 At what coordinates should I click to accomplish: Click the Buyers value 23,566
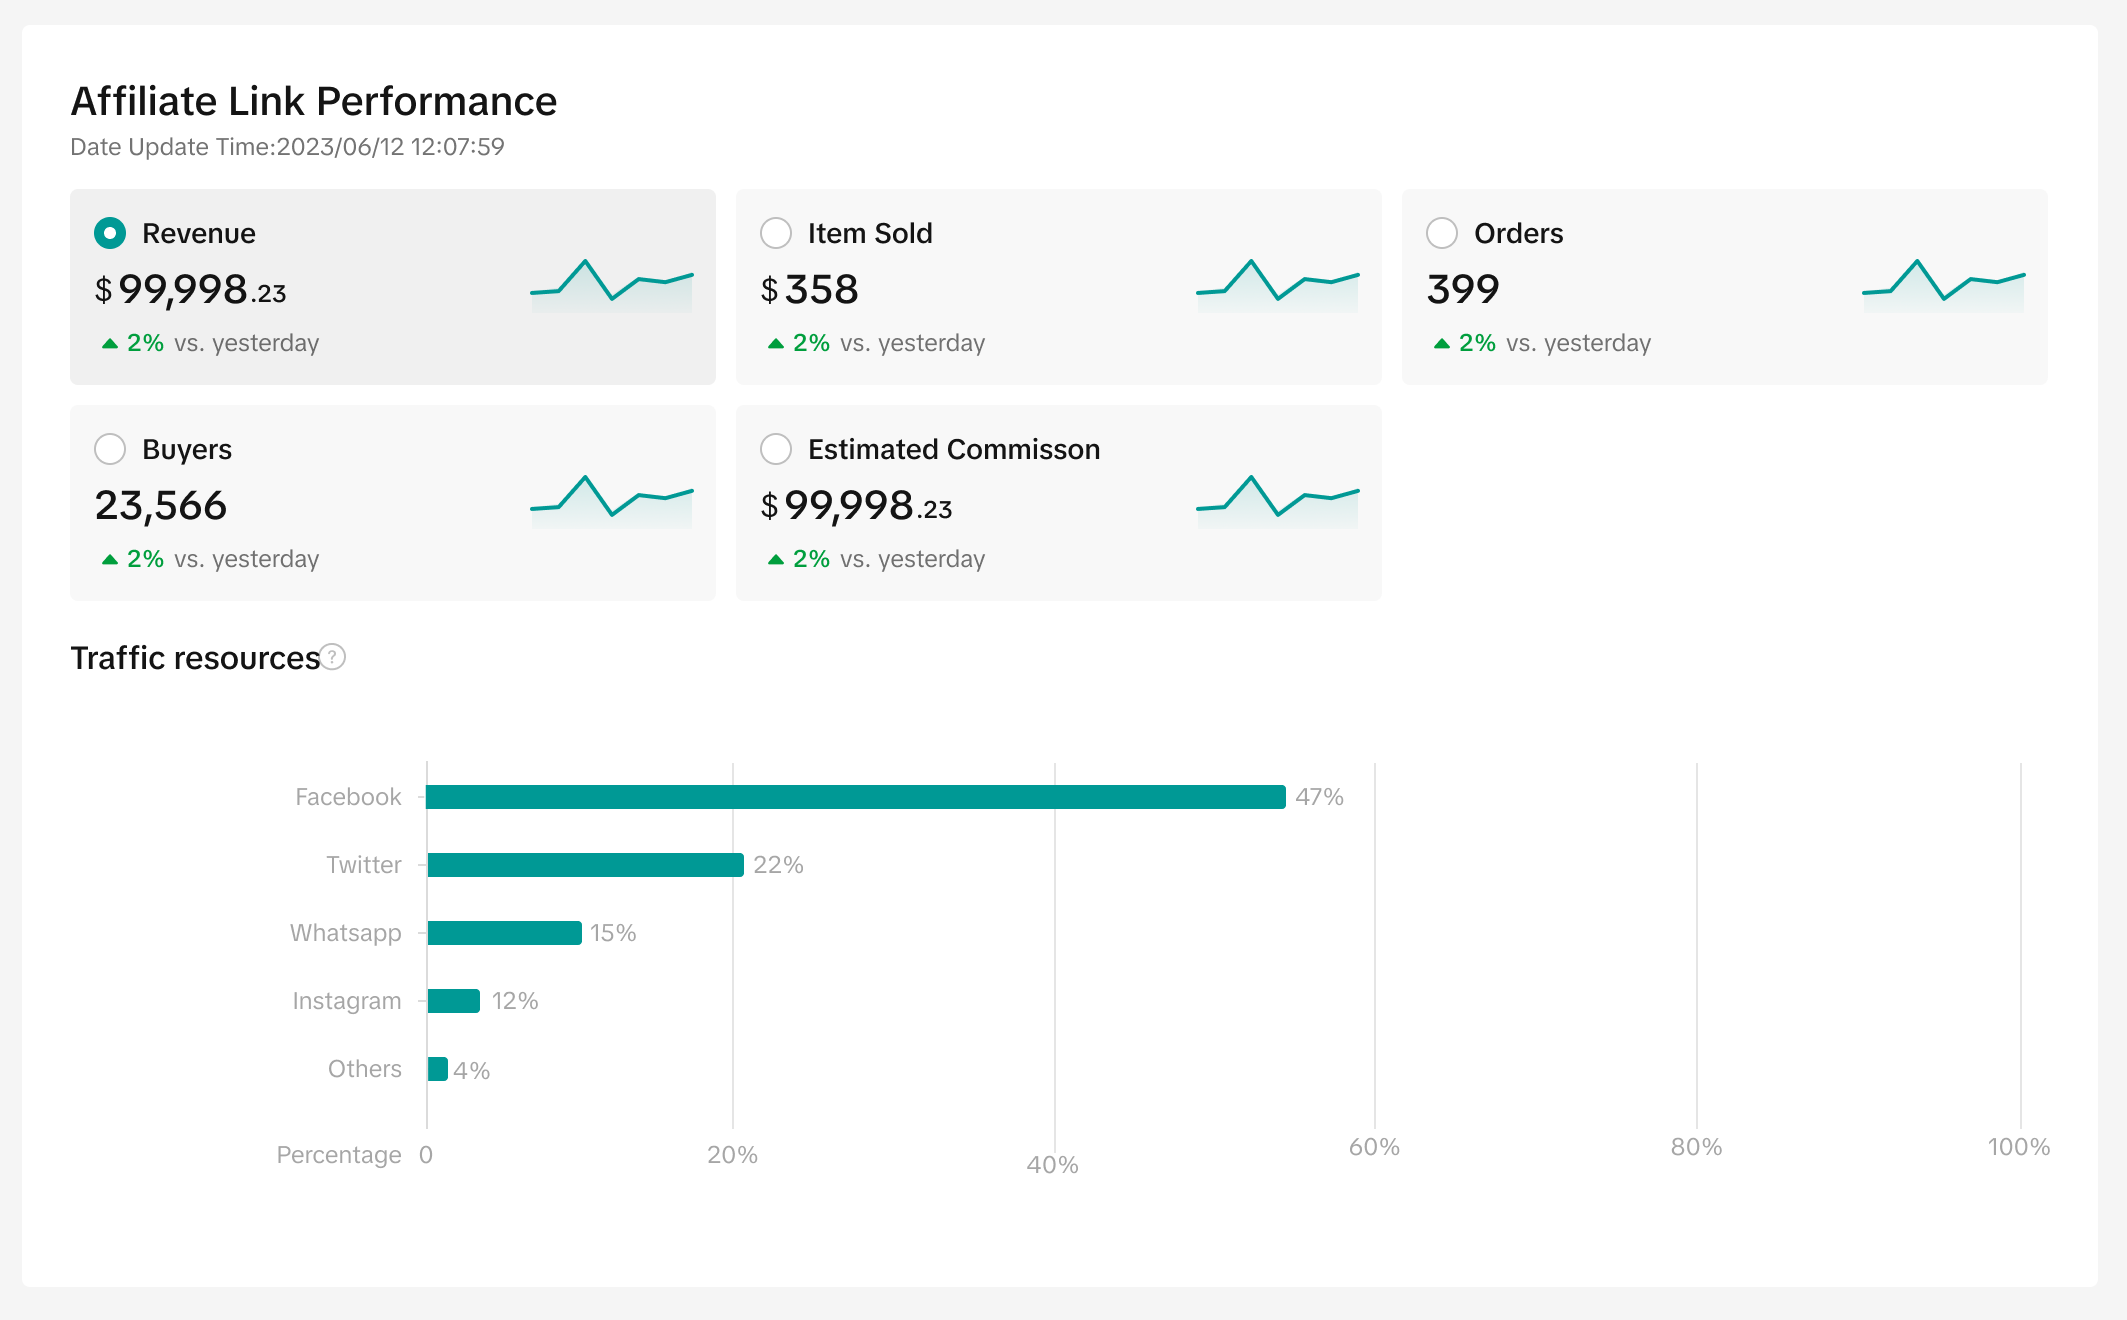coord(161,506)
